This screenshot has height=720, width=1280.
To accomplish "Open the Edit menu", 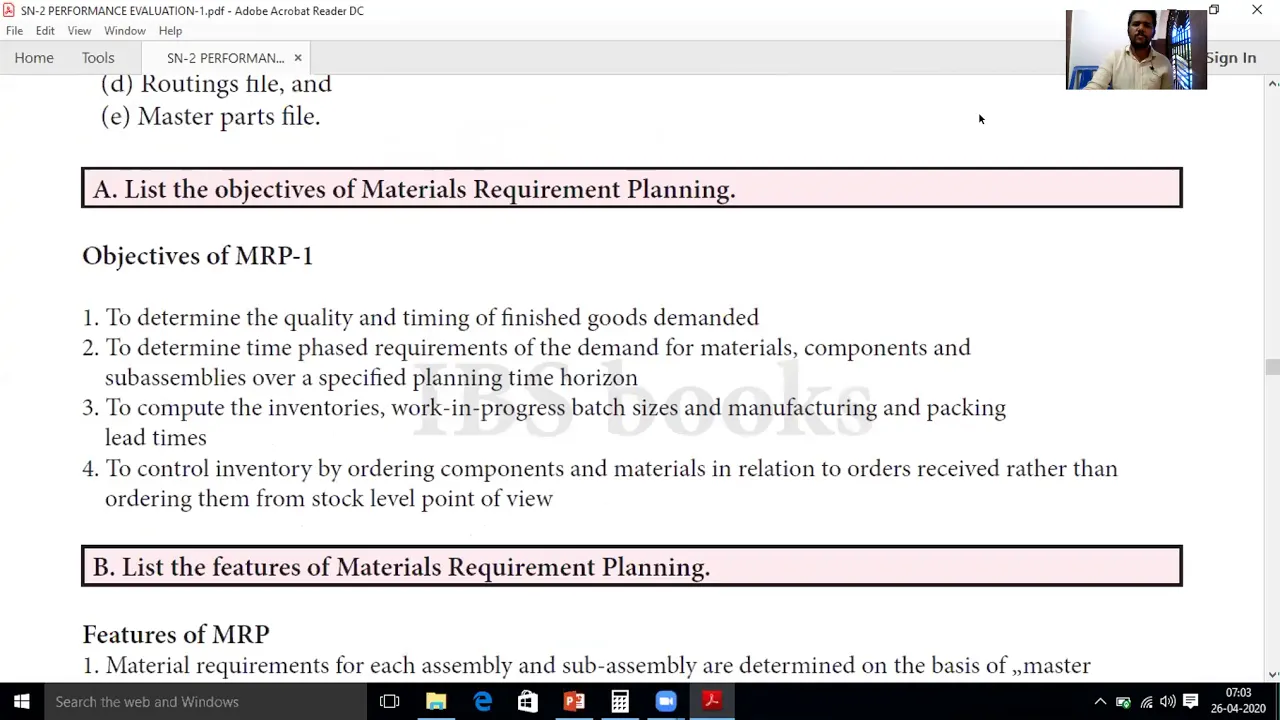I will click(45, 31).
